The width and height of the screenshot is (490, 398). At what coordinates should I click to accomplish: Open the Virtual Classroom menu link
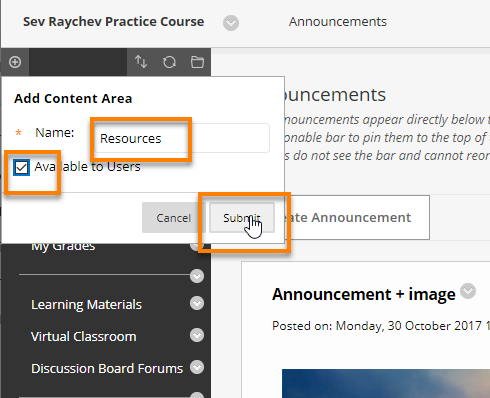pos(84,336)
